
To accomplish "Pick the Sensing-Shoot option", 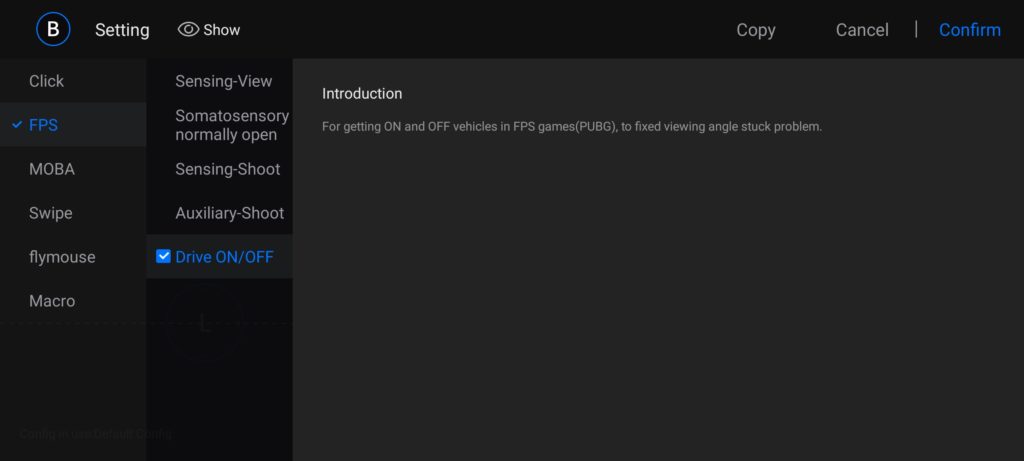I will pyautogui.click(x=227, y=169).
